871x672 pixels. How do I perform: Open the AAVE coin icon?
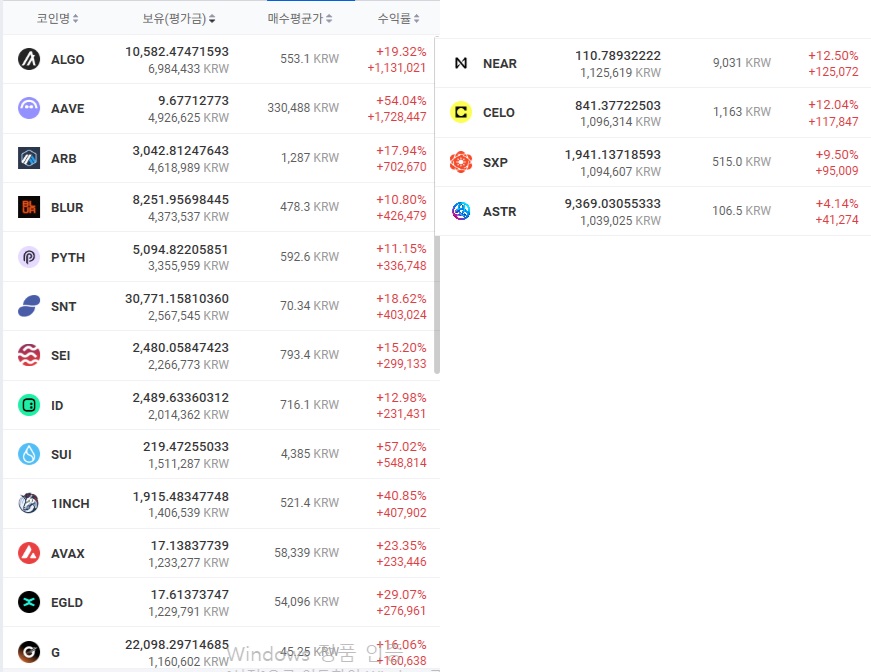click(29, 108)
